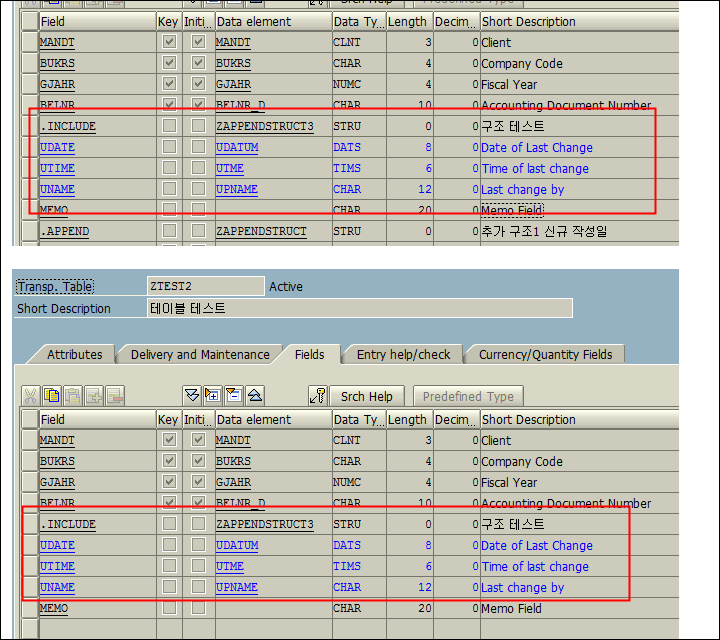Click ZAPPENDSTRUCT data element in .APPEND row

coord(261,230)
